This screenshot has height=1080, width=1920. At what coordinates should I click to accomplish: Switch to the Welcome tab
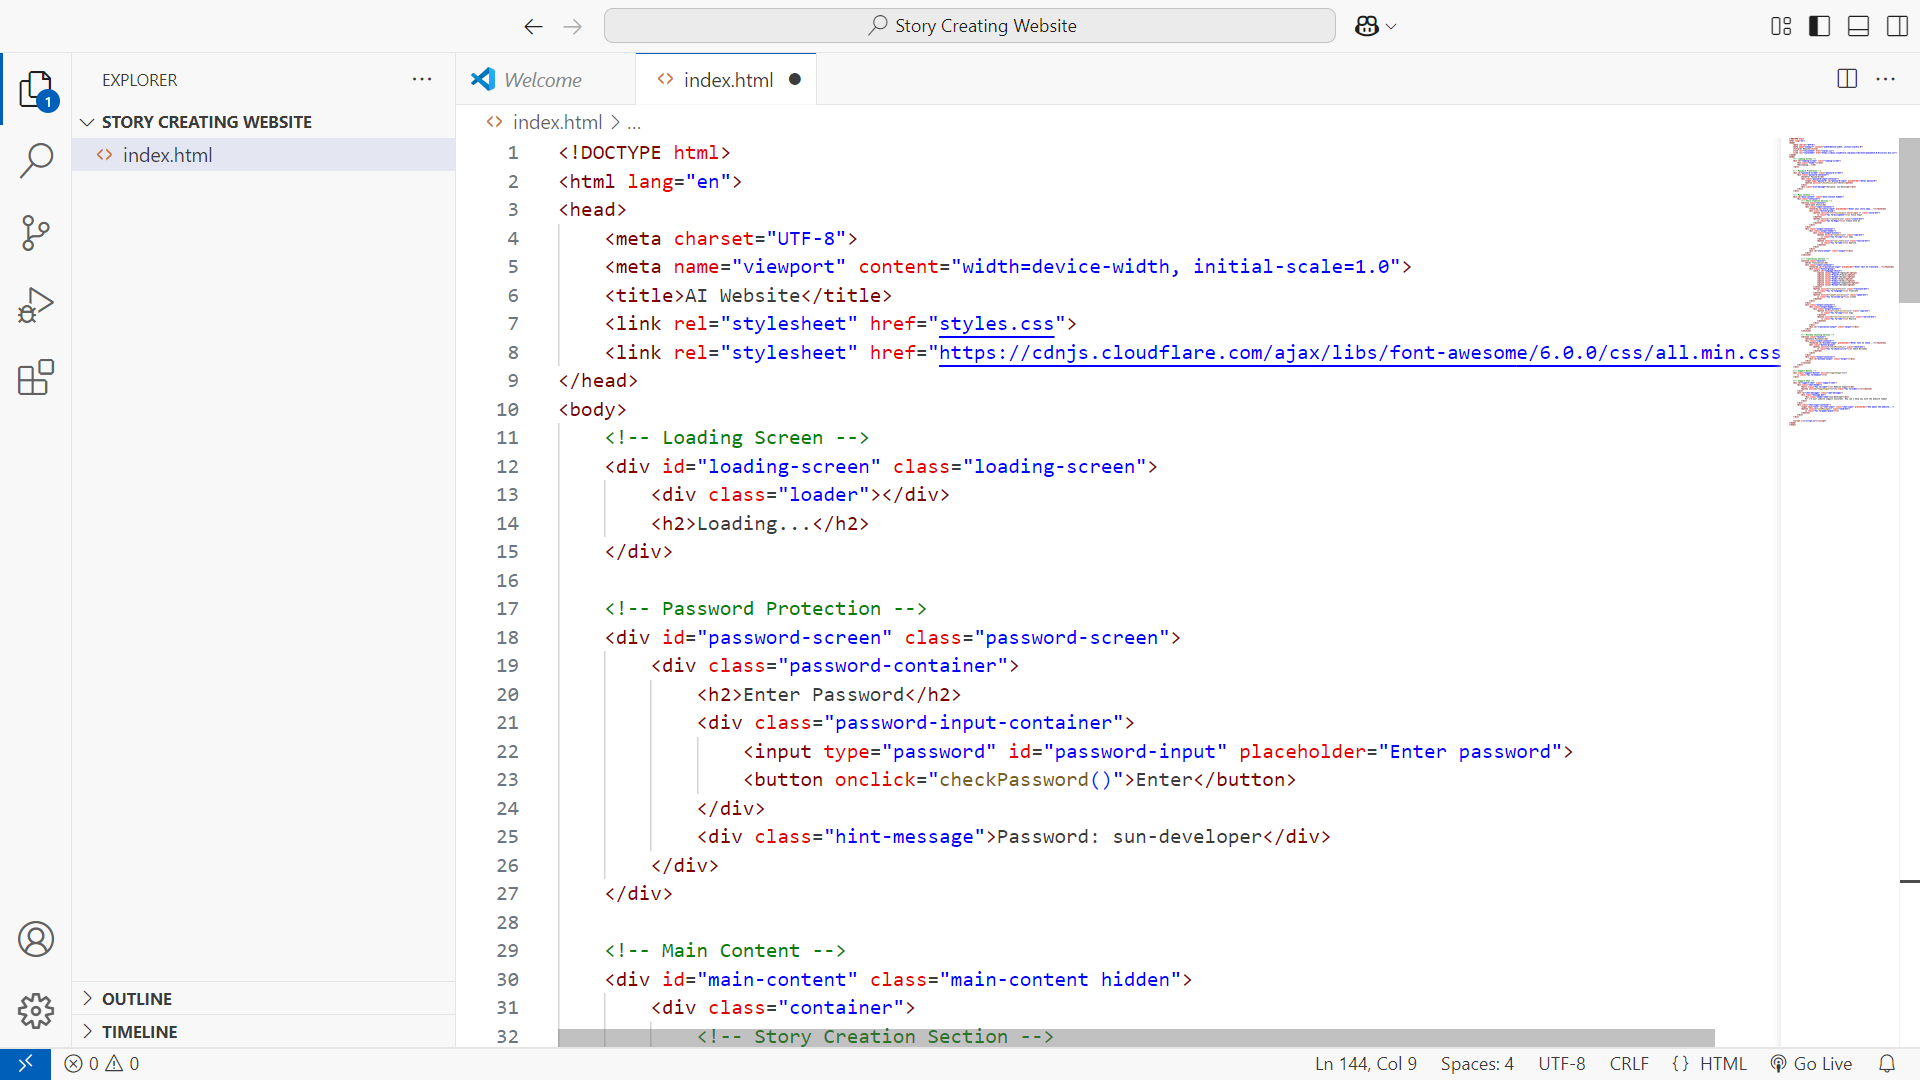[543, 79]
